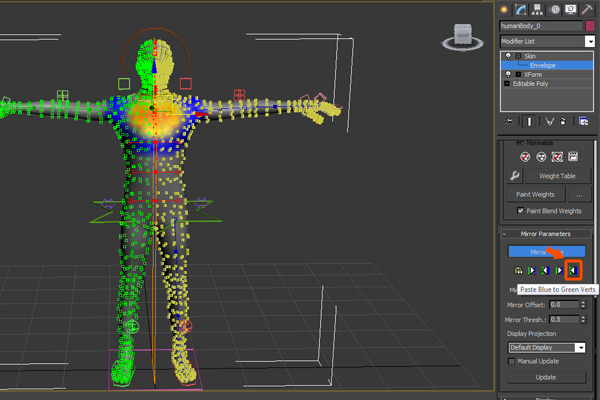Image resolution: width=600 pixels, height=400 pixels.
Task: Open the Weight Tool wrench icon
Action: 515,176
